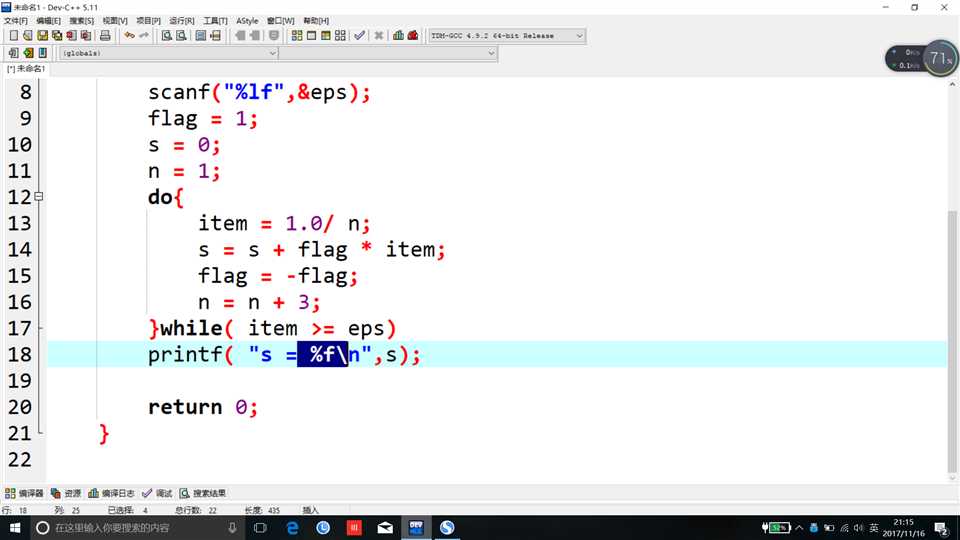Save the current file with the floppy icon
Viewport: 960px width, 540px height.
tap(42, 36)
